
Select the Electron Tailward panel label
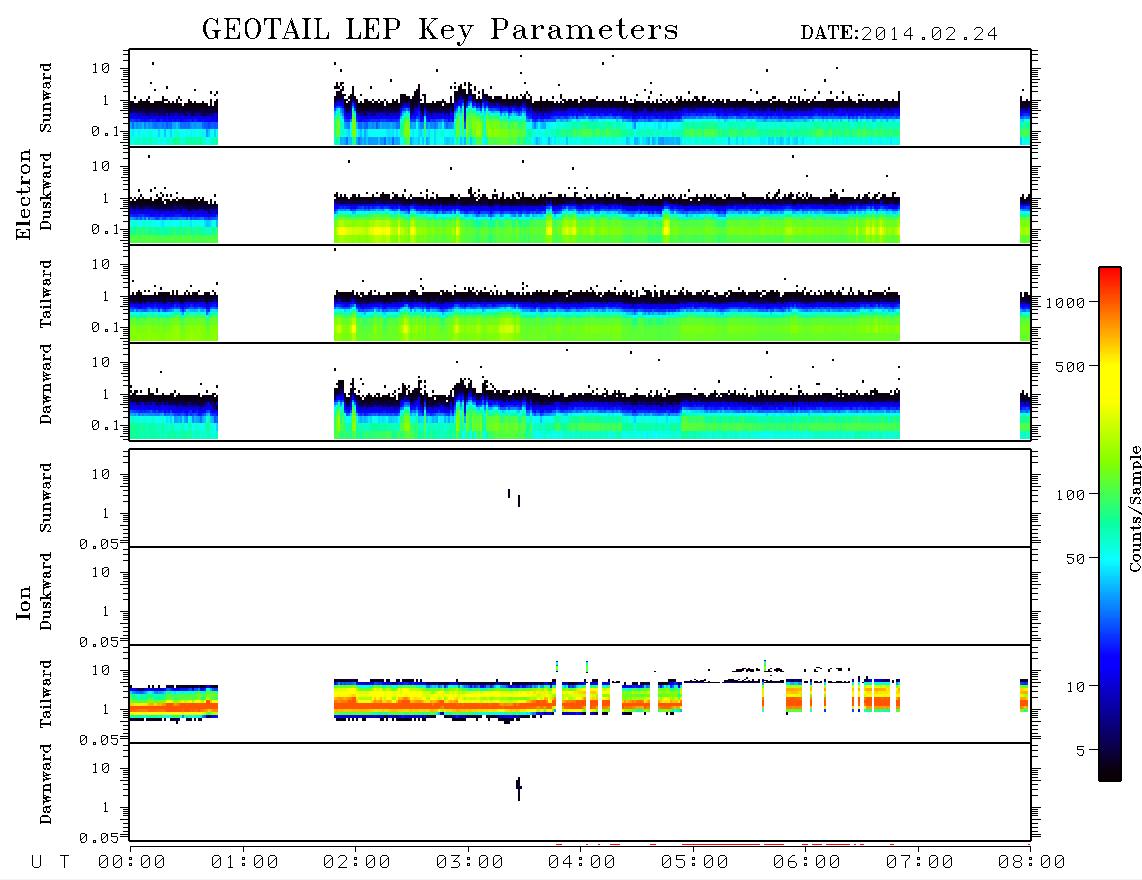(x=45, y=293)
